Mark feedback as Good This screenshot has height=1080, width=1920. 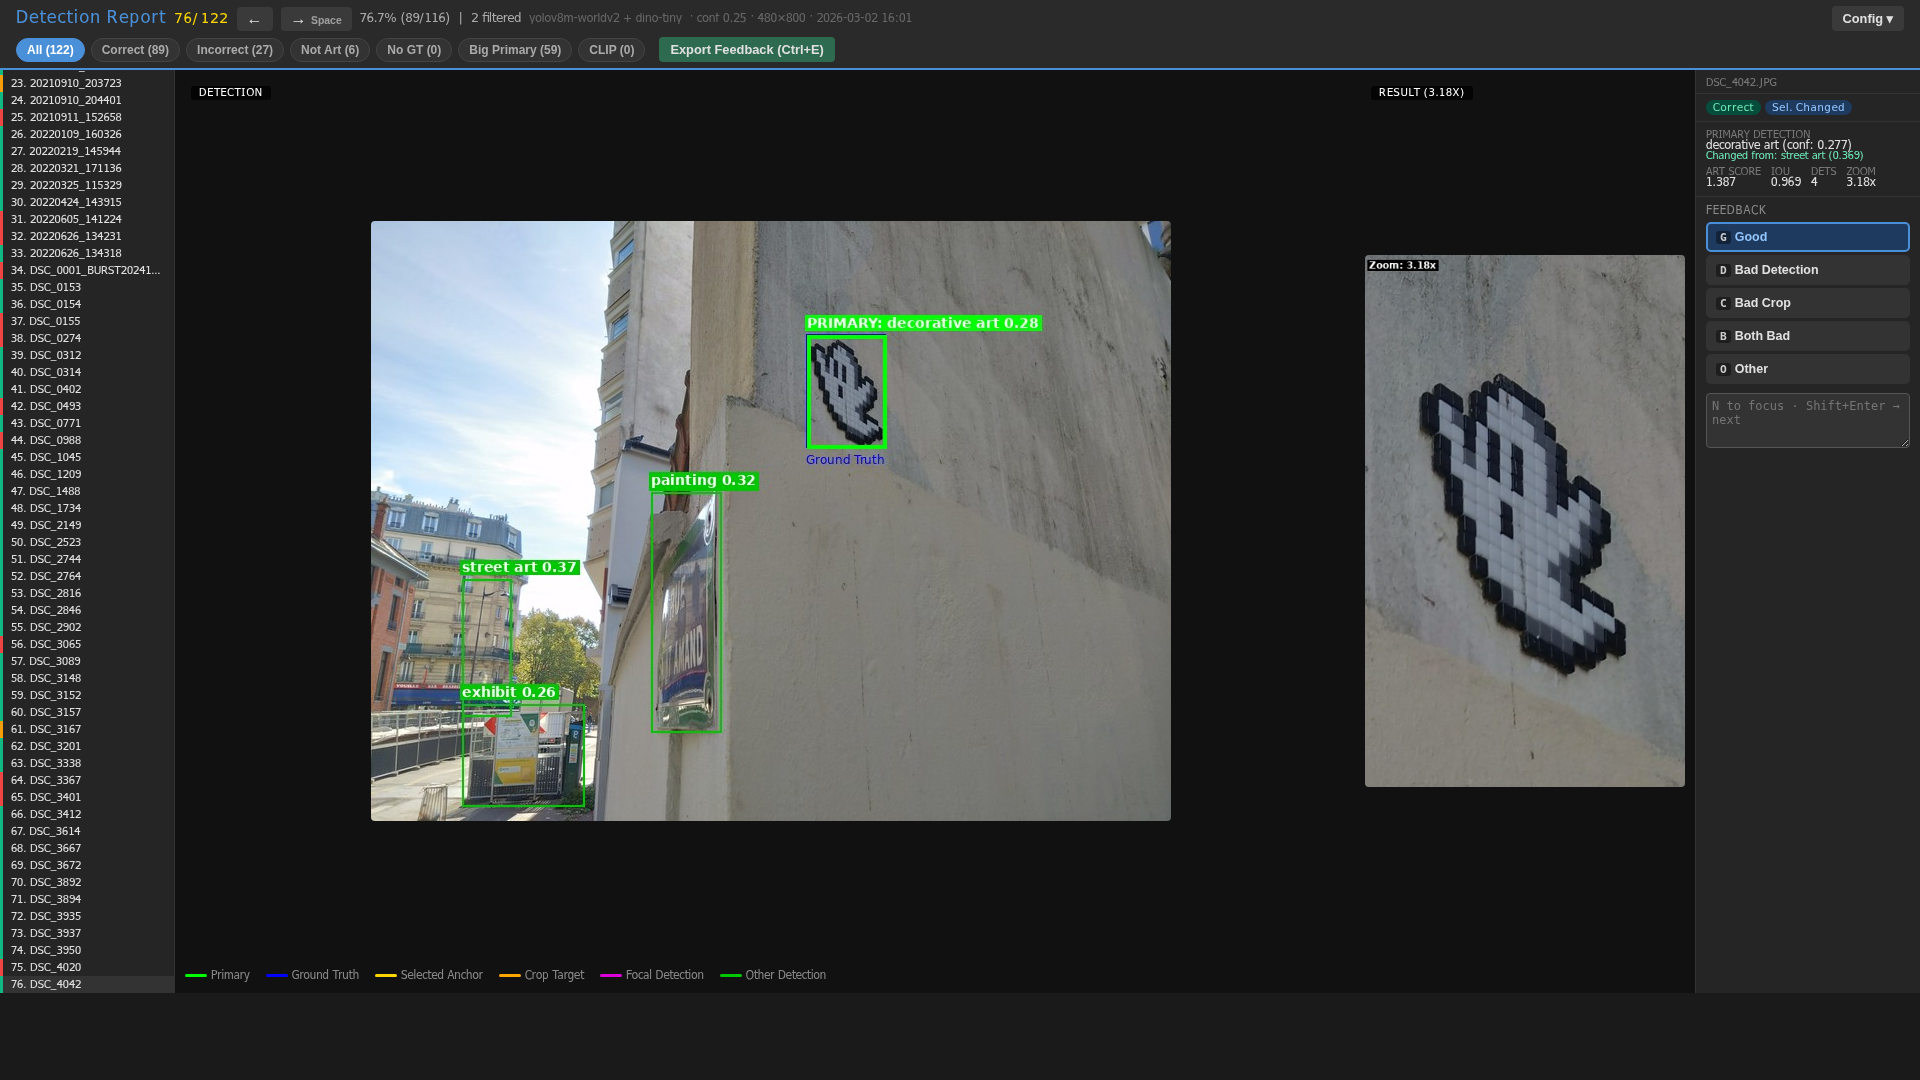1807,237
